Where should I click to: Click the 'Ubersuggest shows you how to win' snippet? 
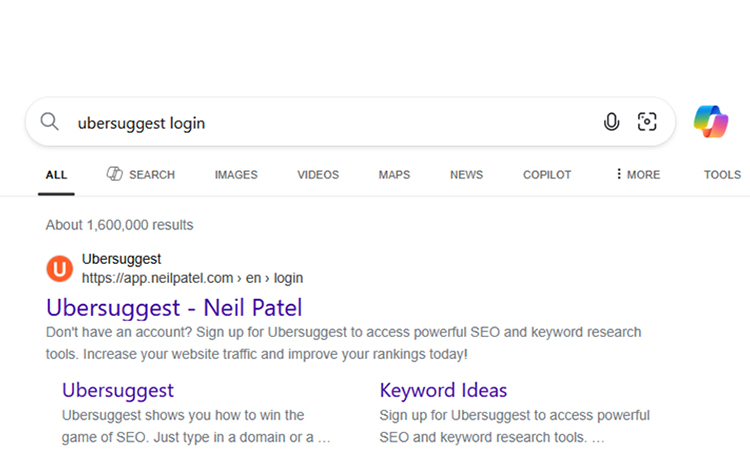pos(196,426)
